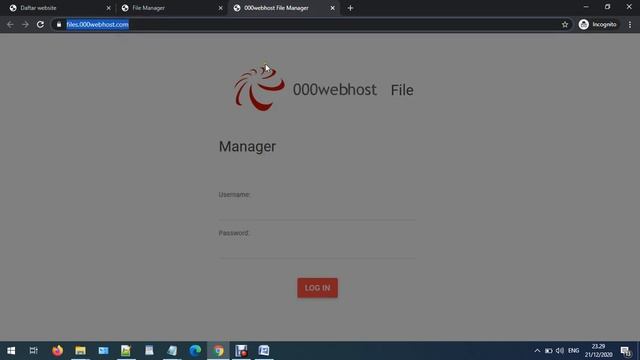Image resolution: width=640 pixels, height=360 pixels.
Task: Go forward to the next page
Action: click(25, 24)
